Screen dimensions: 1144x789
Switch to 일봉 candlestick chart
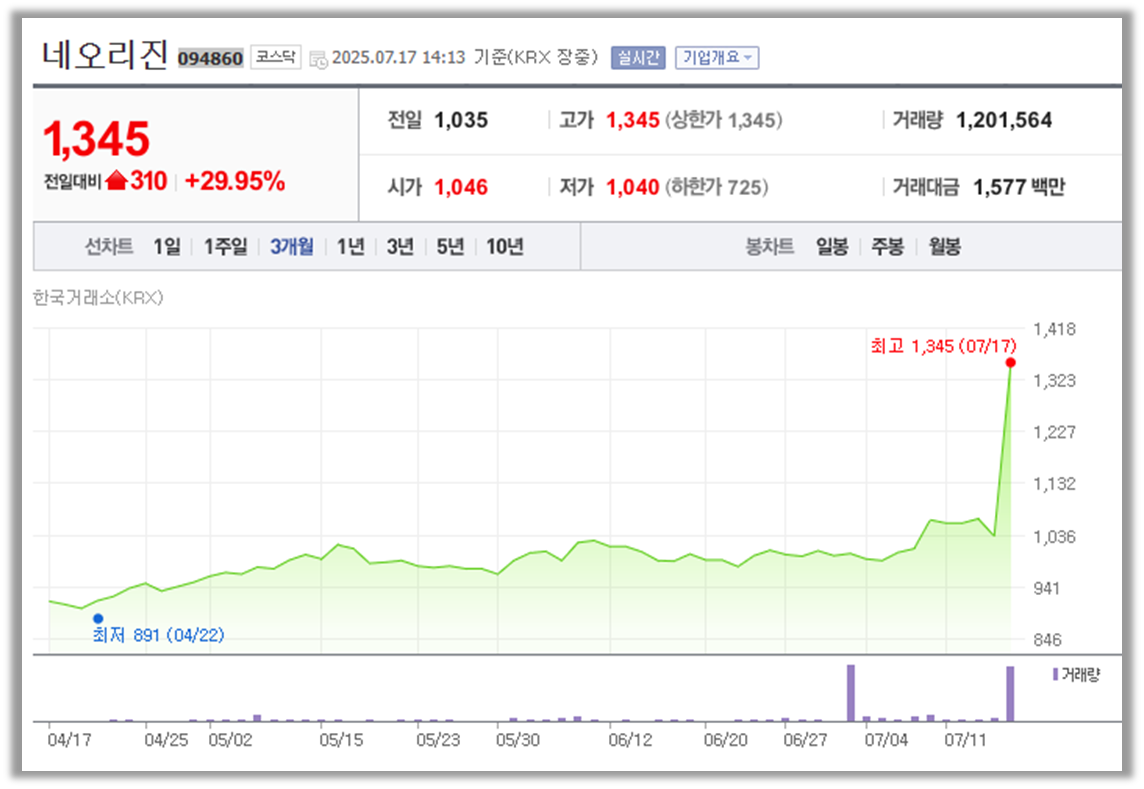point(832,247)
